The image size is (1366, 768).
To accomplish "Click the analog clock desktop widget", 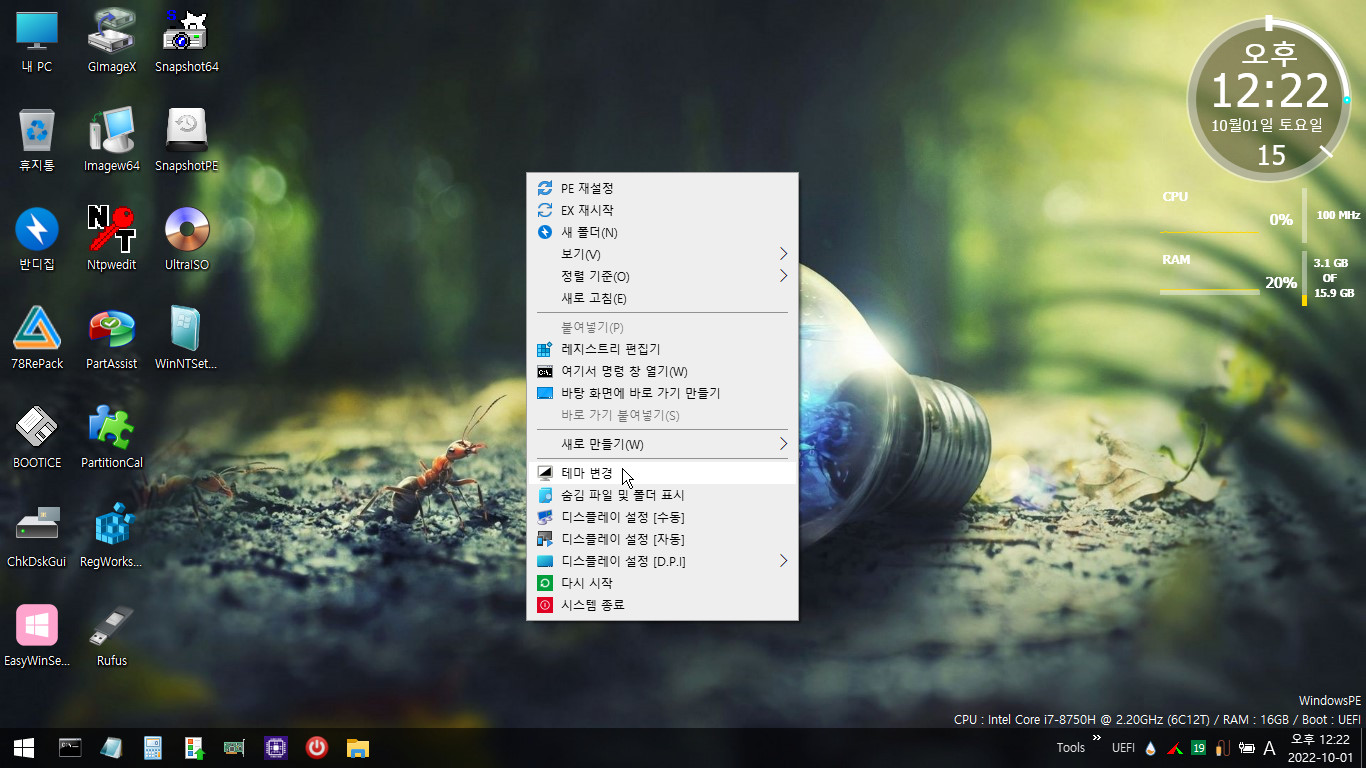I will [x=1269, y=99].
